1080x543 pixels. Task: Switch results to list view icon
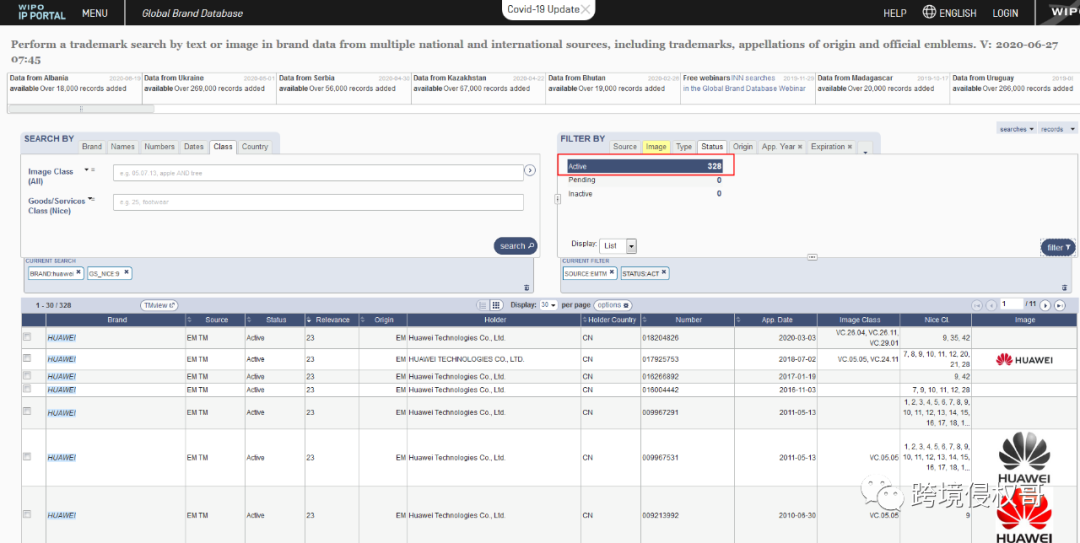pyautogui.click(x=483, y=305)
